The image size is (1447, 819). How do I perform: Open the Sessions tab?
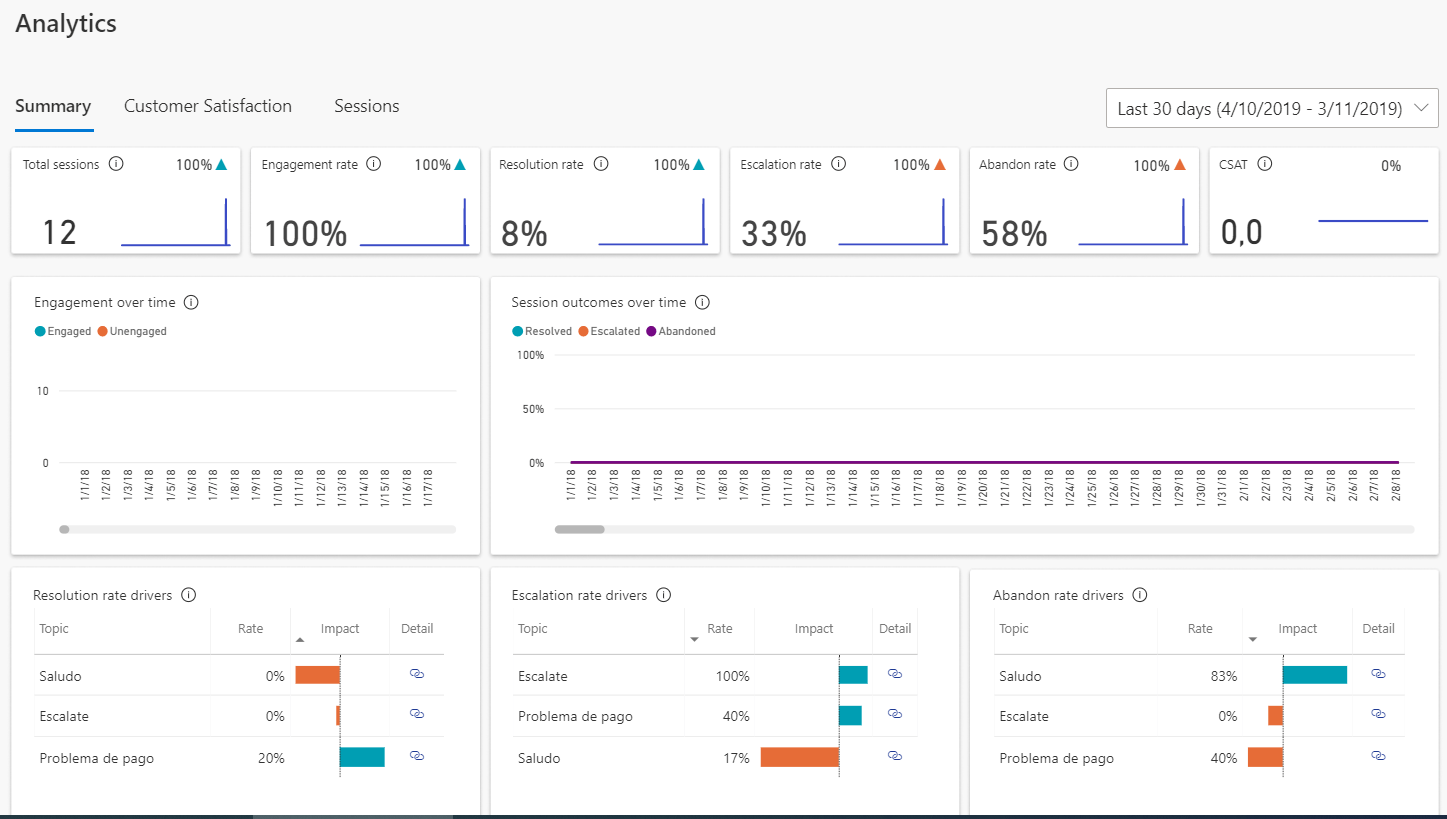[366, 106]
